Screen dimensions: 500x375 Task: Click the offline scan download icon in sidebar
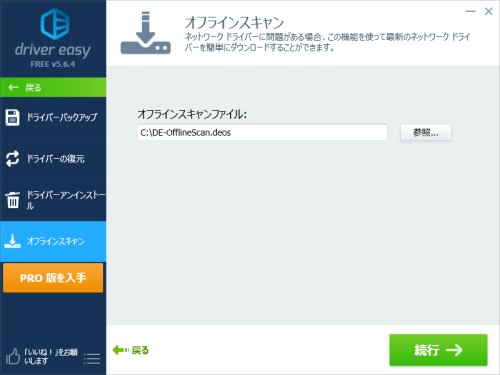point(12,241)
